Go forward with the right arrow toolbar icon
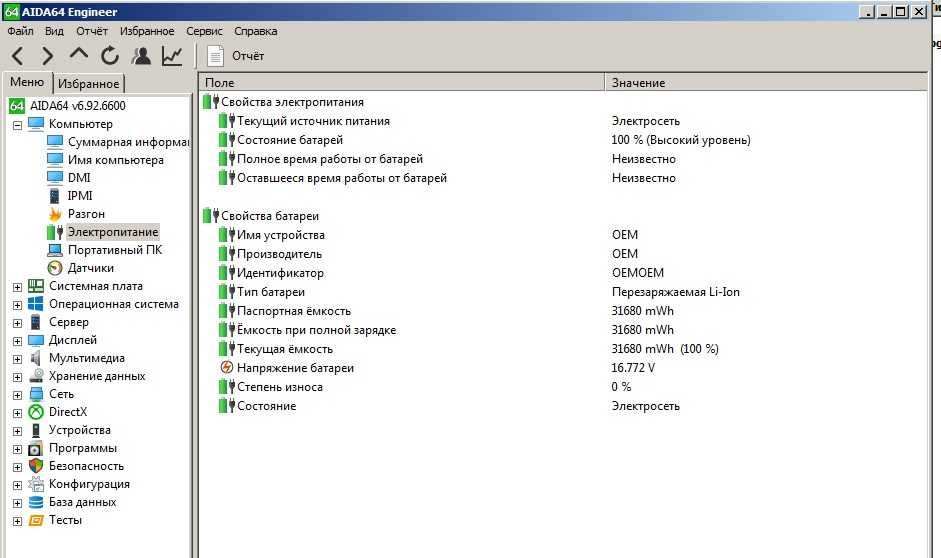 click(x=47, y=56)
